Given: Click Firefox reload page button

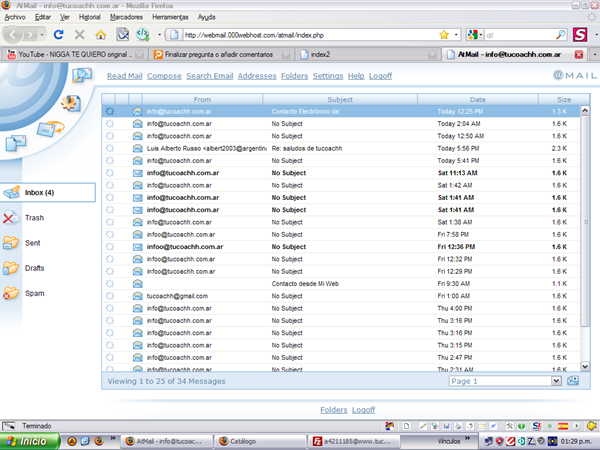Looking at the screenshot, I should tap(58, 34).
